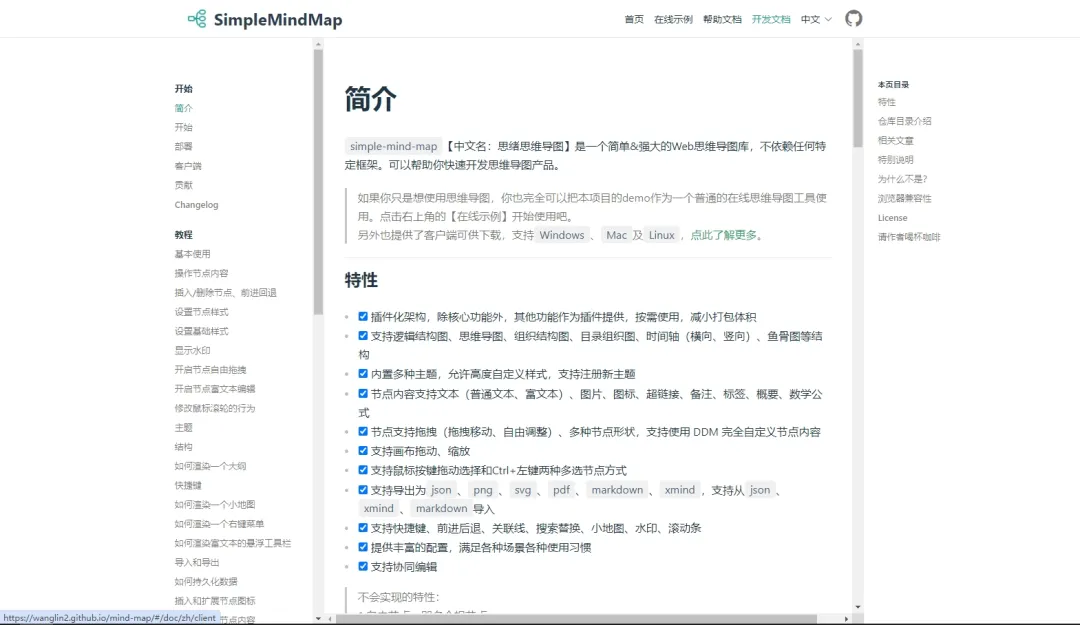Toggle the 内置多种主题 checkbox
The height and width of the screenshot is (625, 1080).
[363, 373]
